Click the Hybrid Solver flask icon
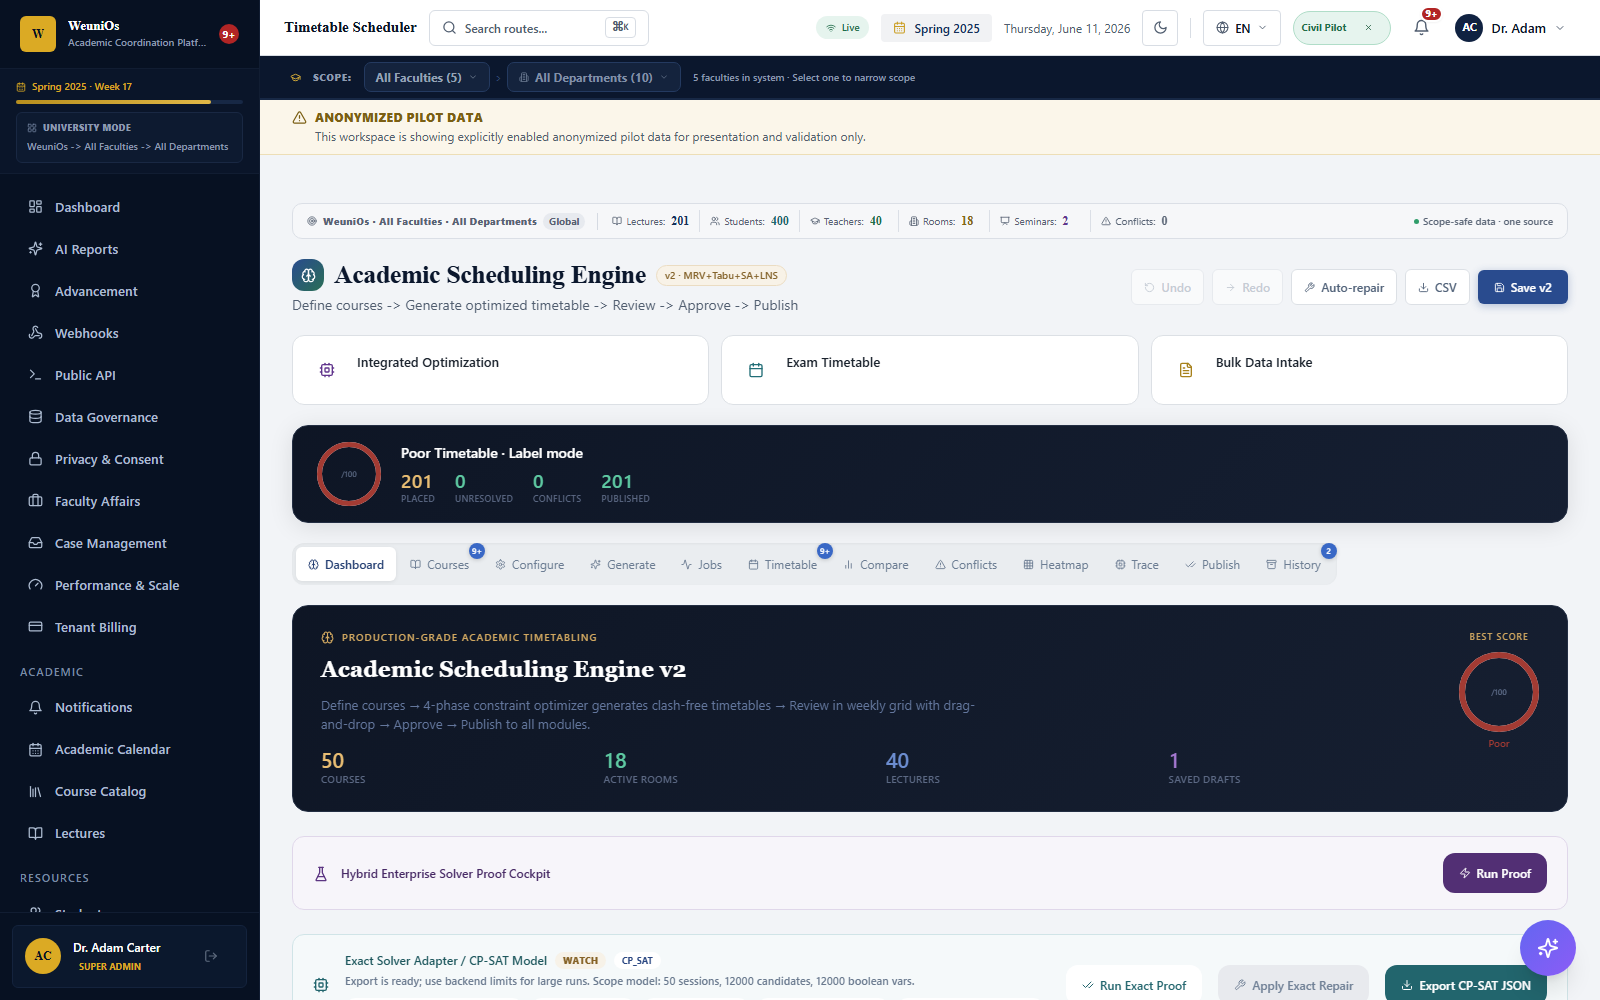Screen dimensions: 1600x1000 (321, 874)
